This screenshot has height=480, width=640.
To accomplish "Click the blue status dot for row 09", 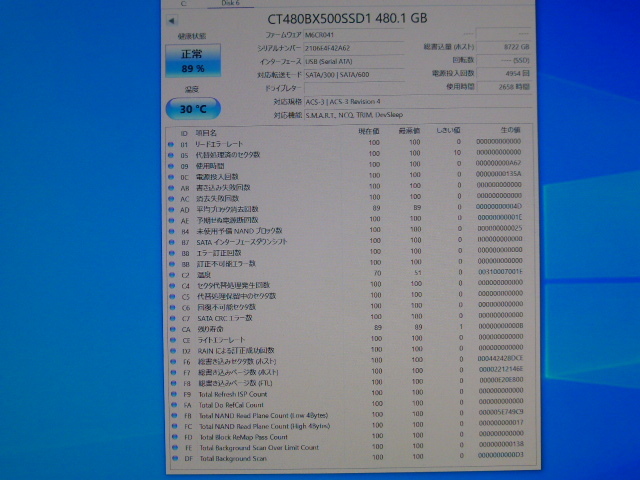I will coord(171,166).
